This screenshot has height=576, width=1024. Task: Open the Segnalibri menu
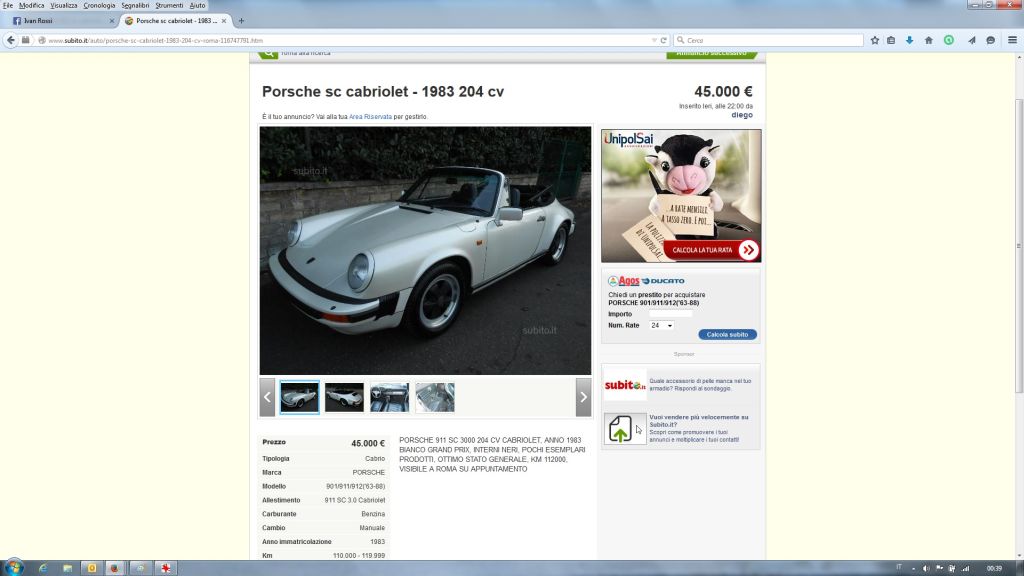click(135, 5)
